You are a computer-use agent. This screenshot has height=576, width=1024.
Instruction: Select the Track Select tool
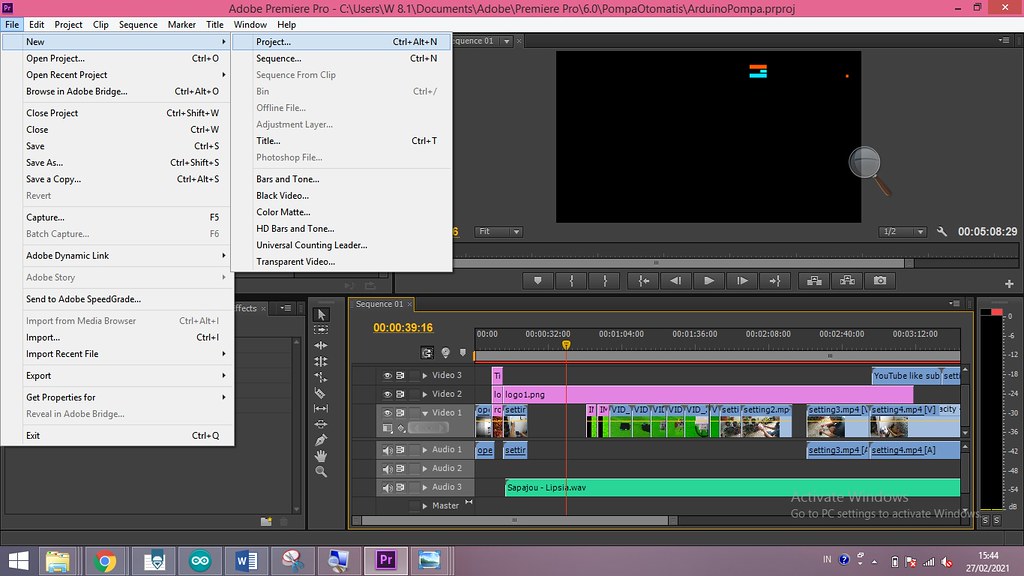[321, 330]
